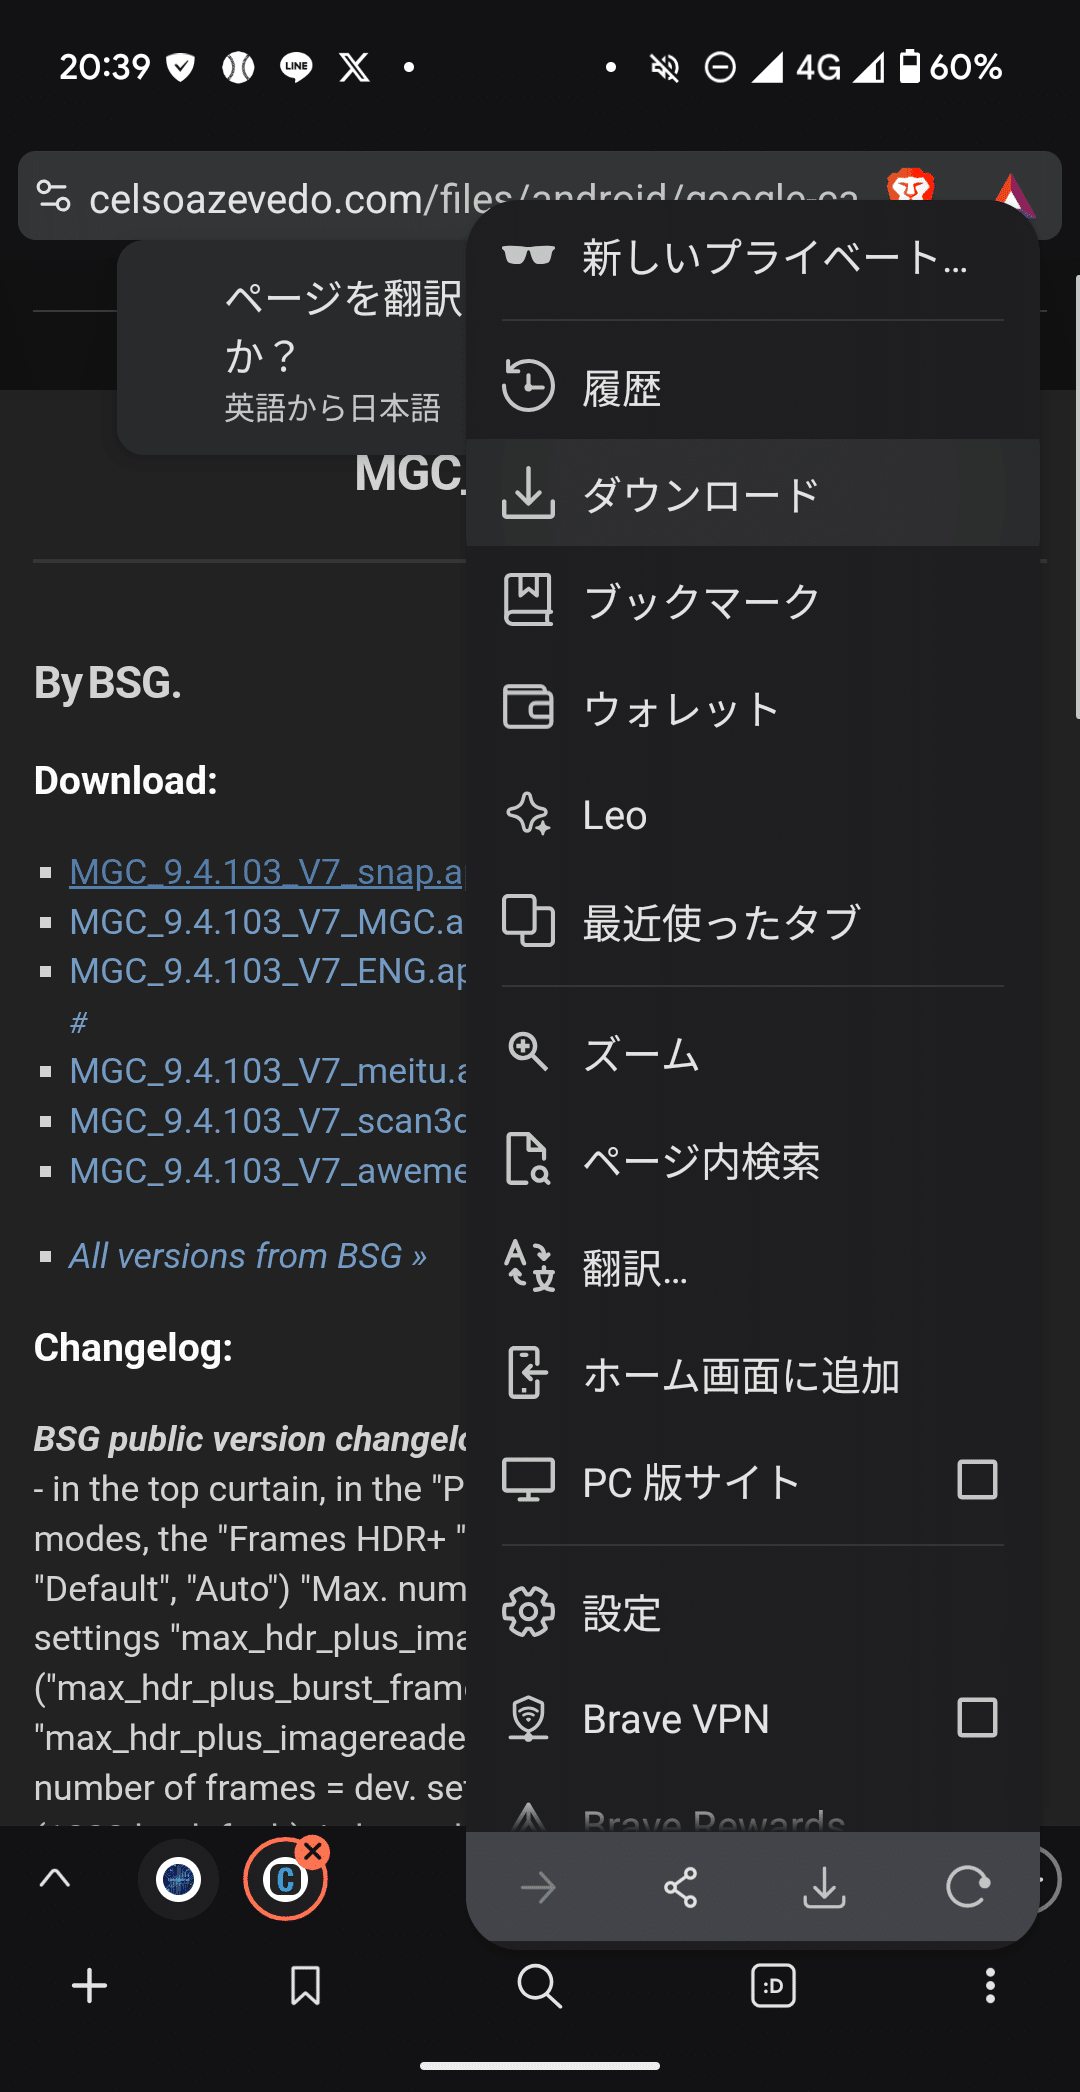Viewport: 1080px width, 2092px height.
Task: Tap the forward arrow in menu footer
Action: [x=538, y=1887]
